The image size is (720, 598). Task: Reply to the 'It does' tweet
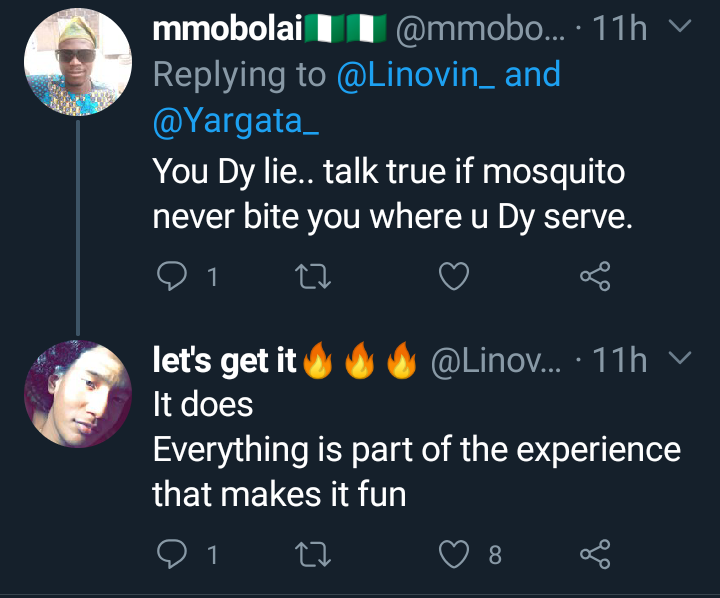172,554
